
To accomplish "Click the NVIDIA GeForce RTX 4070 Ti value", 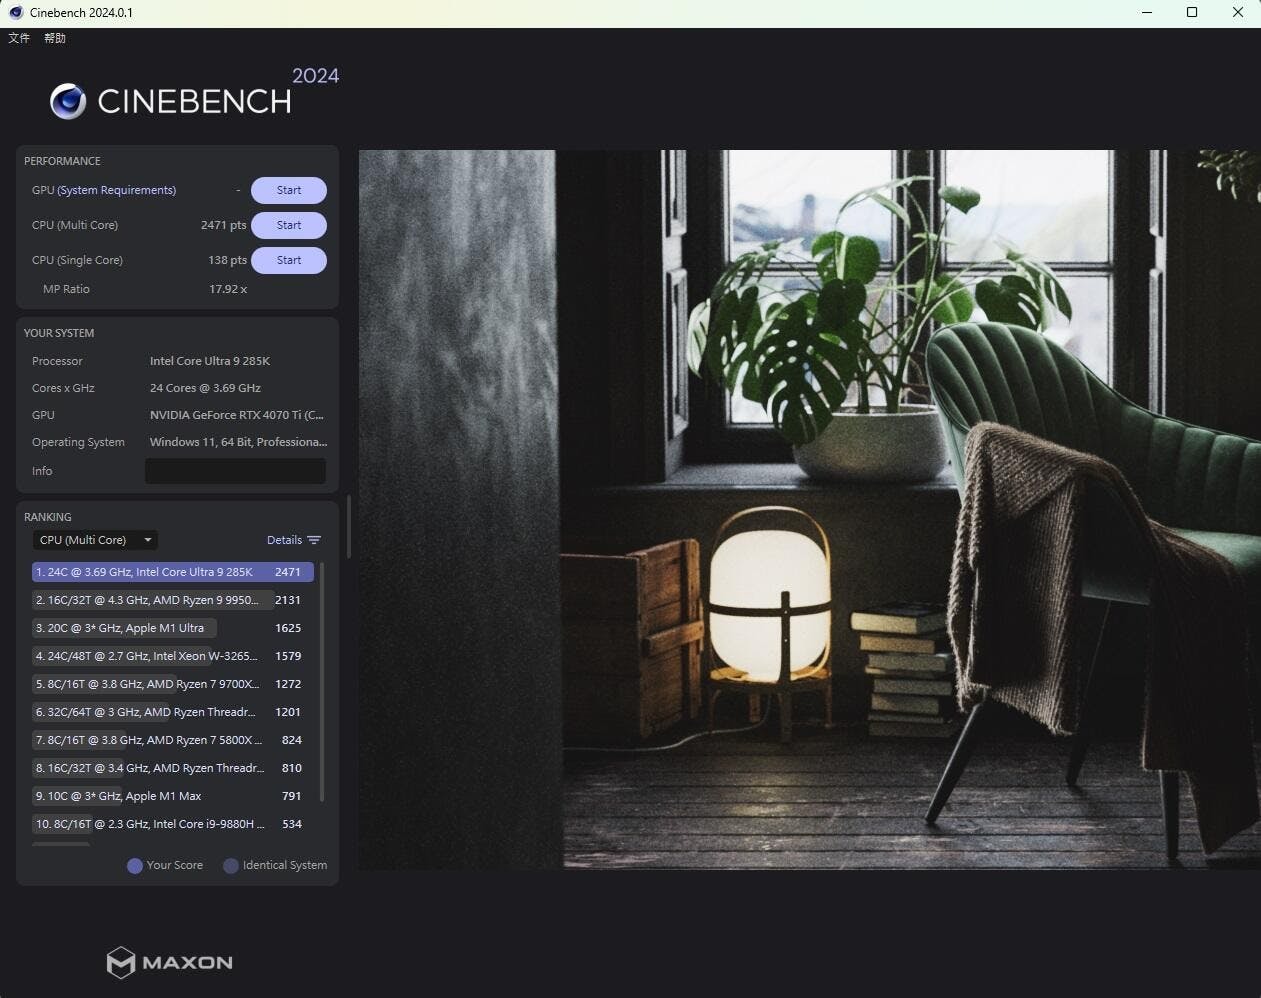I will point(237,415).
